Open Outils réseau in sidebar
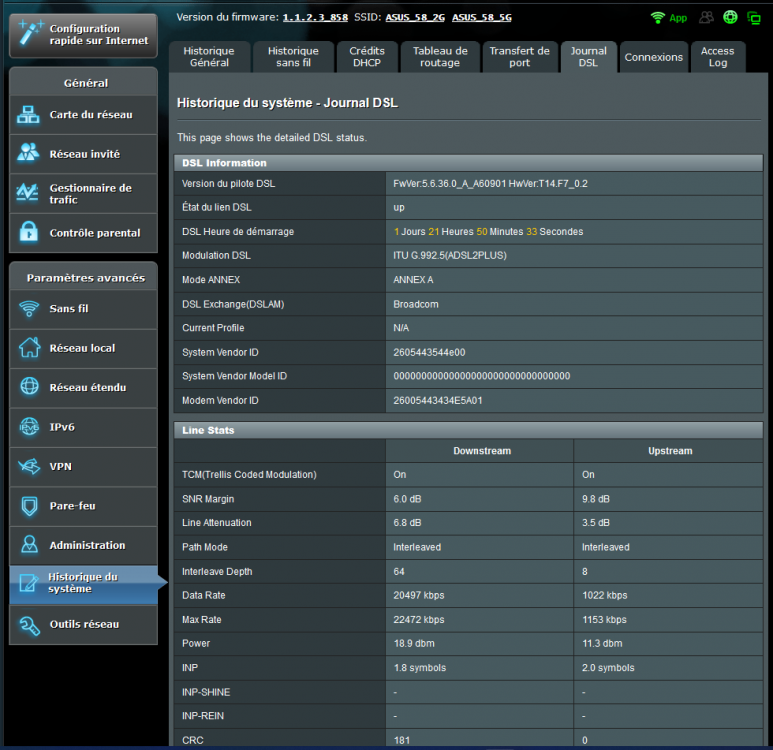This screenshot has width=773, height=750. (83, 624)
